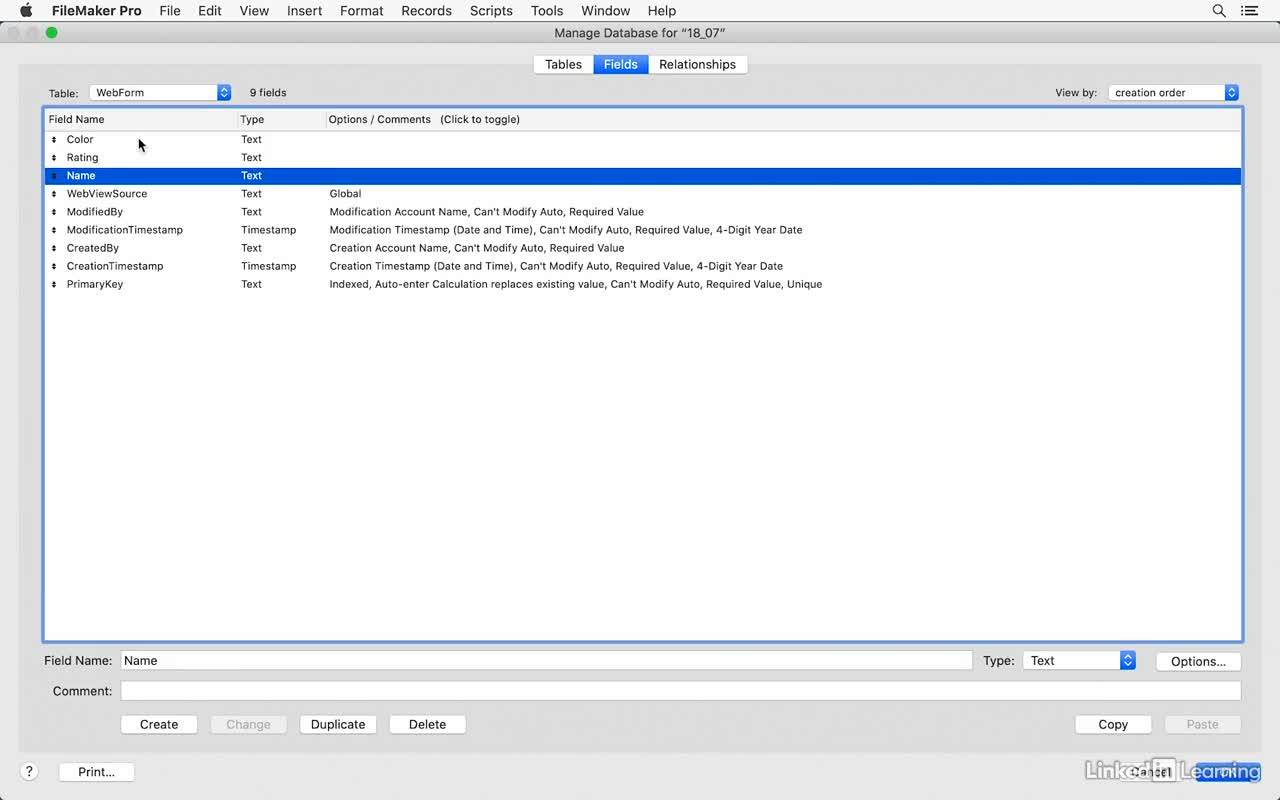The width and height of the screenshot is (1280, 800).
Task: Select the Color field row
Action: [x=643, y=140]
